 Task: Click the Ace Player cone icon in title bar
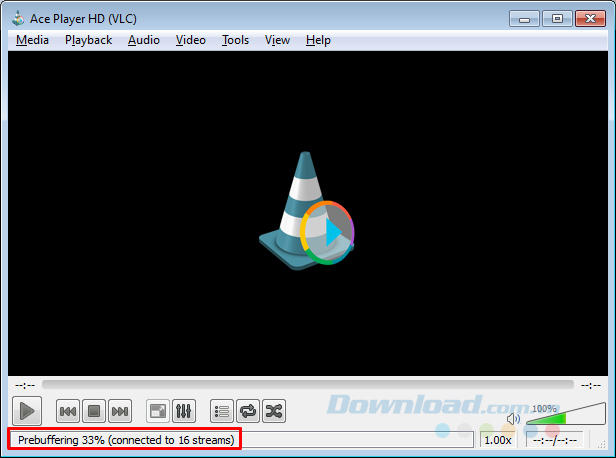[x=18, y=19]
